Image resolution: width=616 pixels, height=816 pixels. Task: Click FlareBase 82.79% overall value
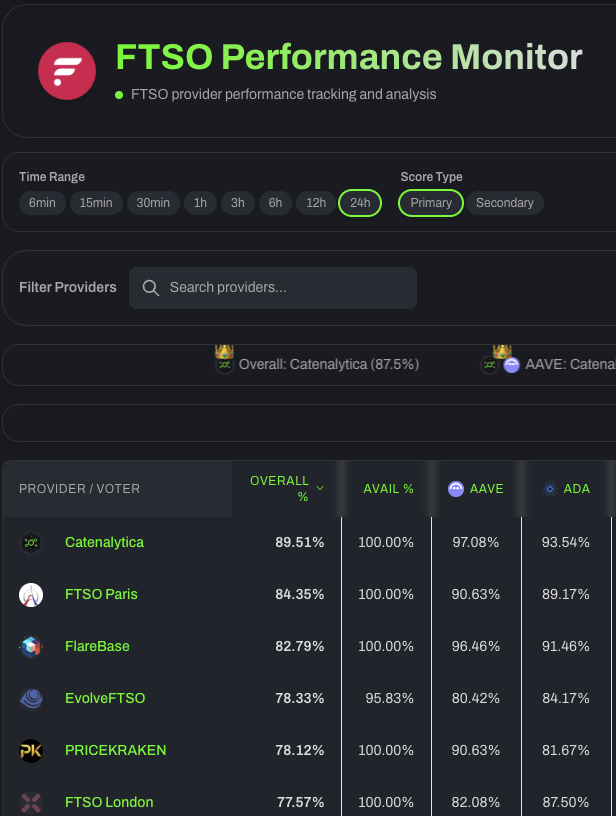coord(300,646)
